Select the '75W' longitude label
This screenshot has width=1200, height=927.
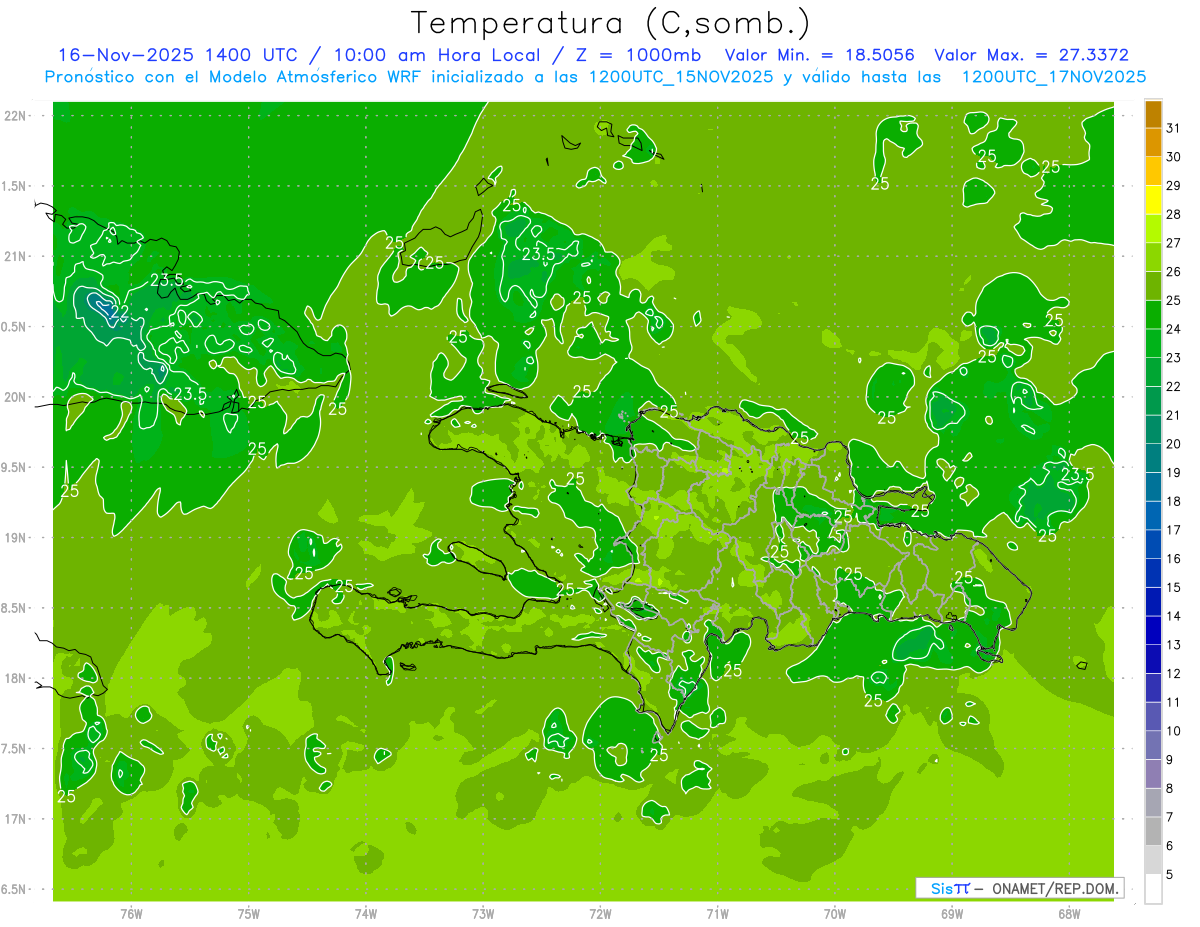[249, 912]
